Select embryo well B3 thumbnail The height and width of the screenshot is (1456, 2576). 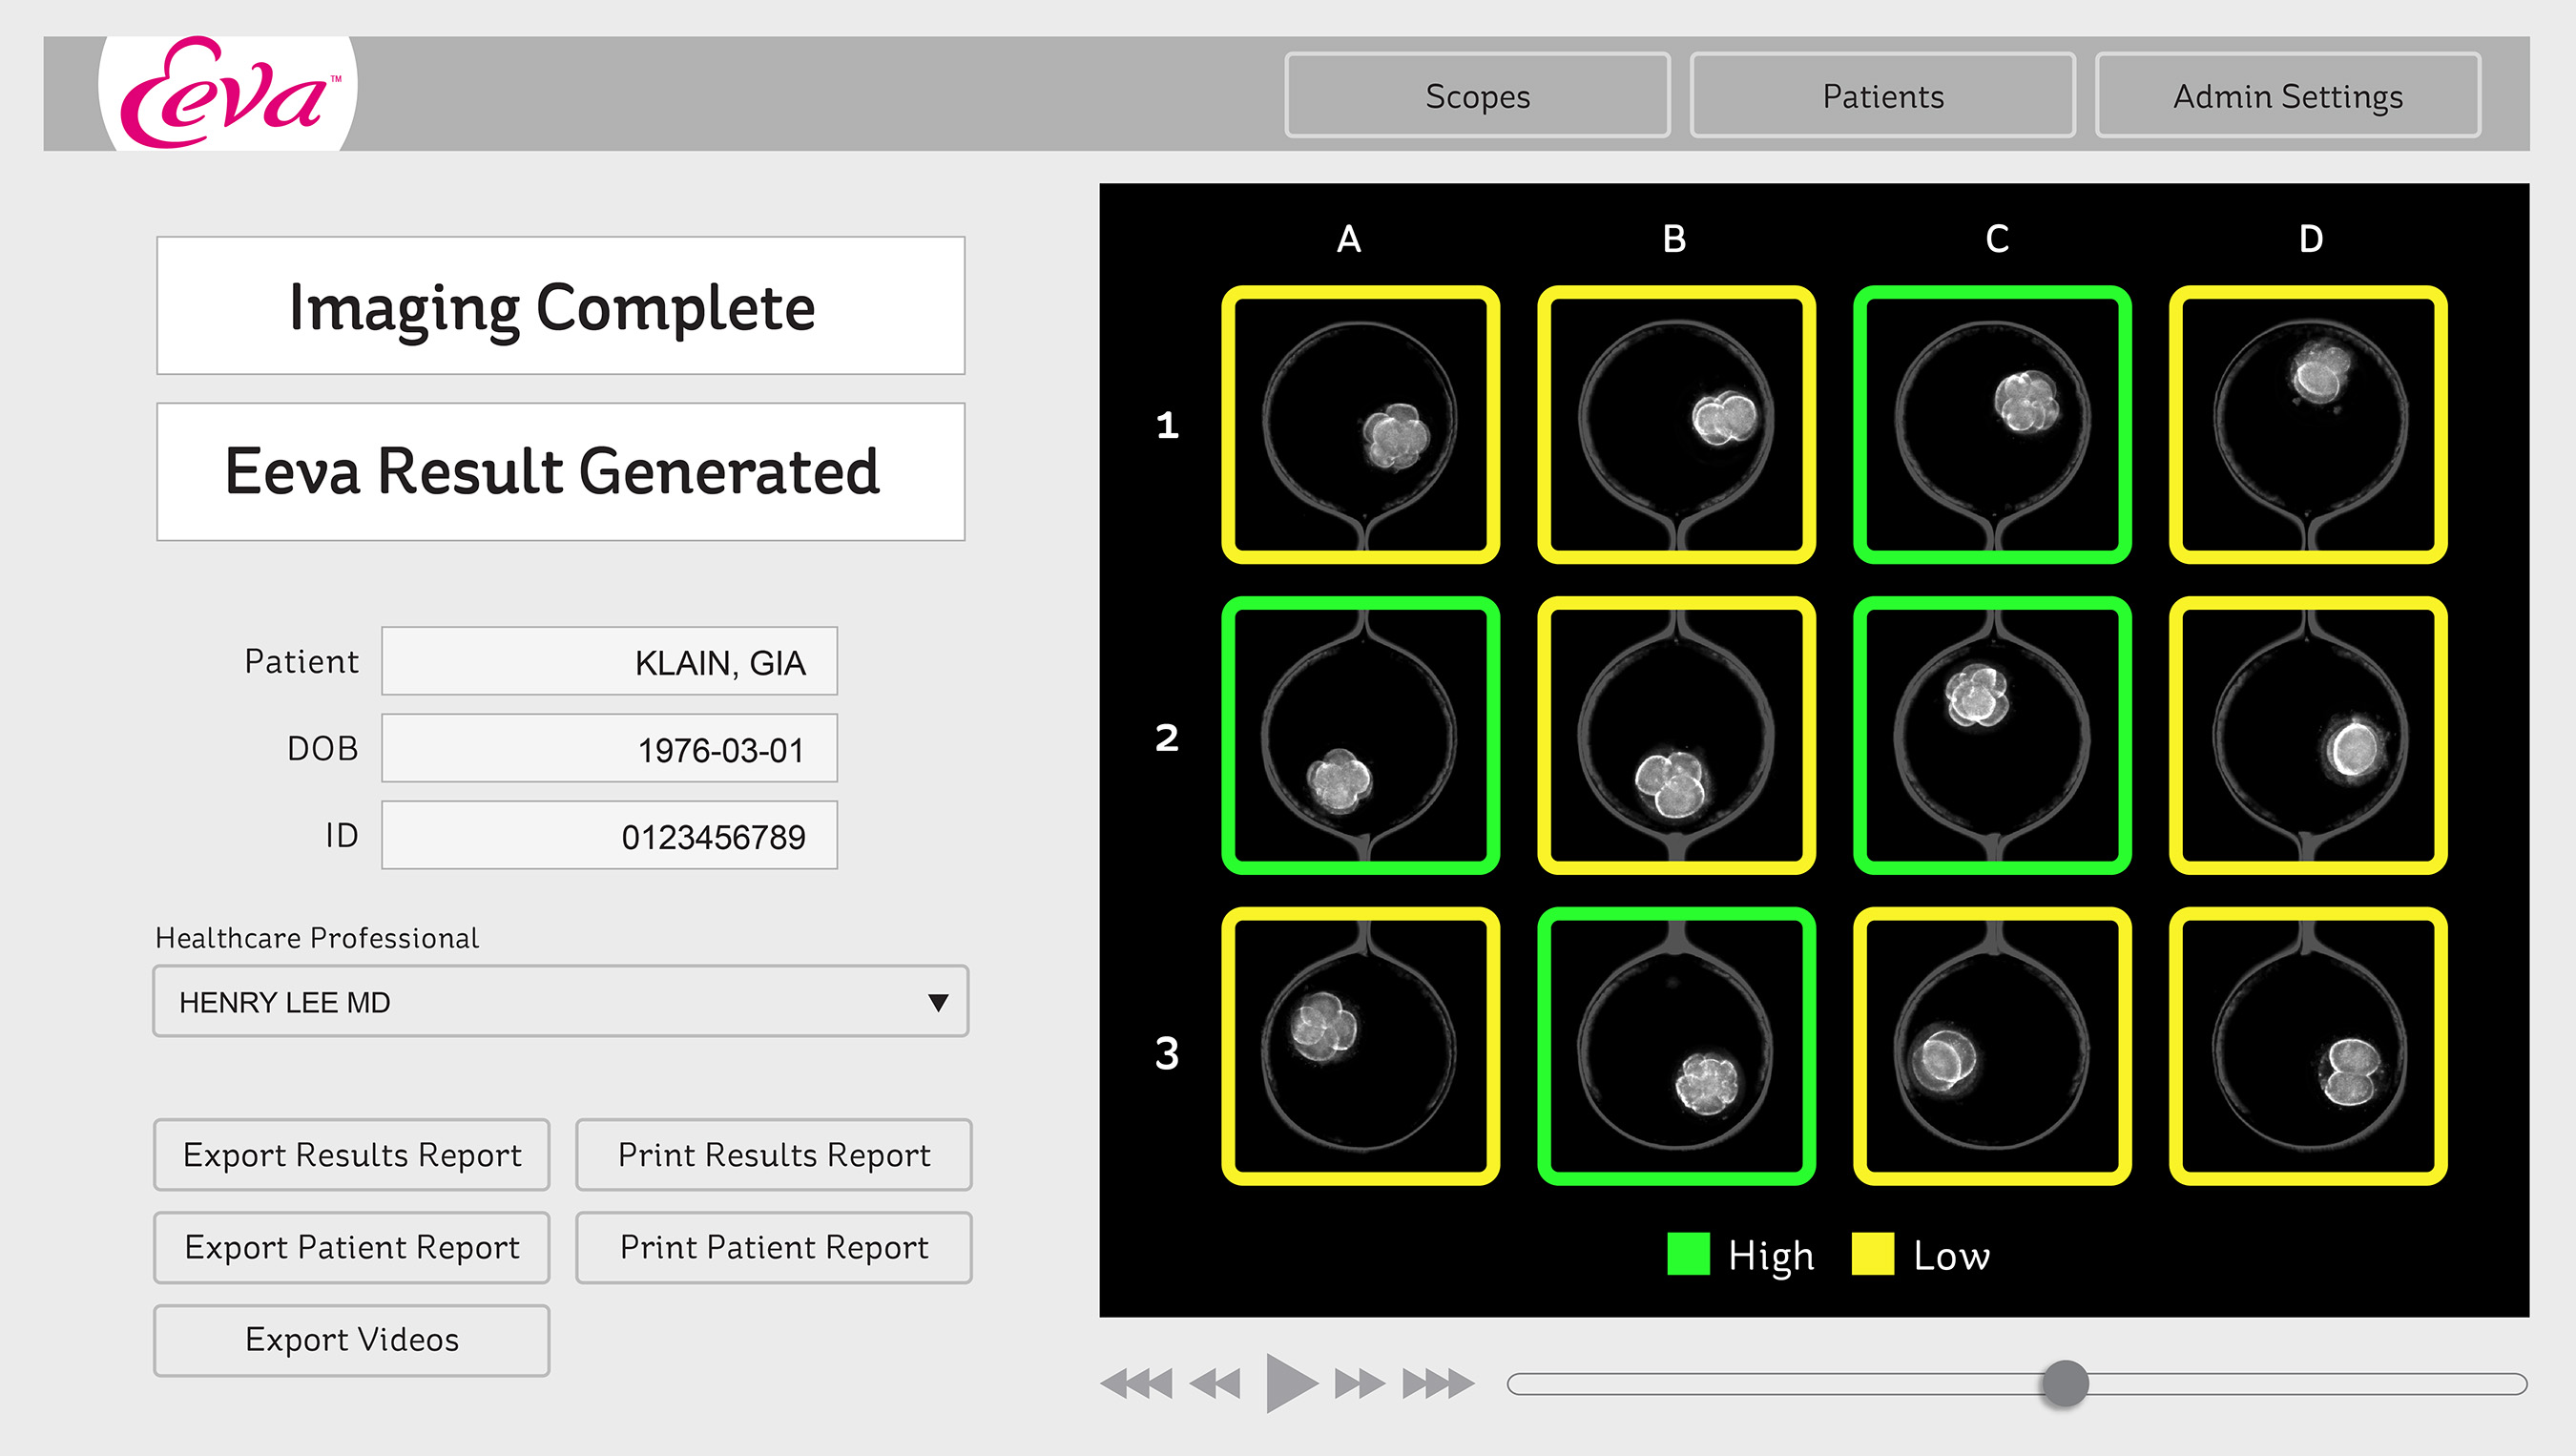(1676, 1047)
